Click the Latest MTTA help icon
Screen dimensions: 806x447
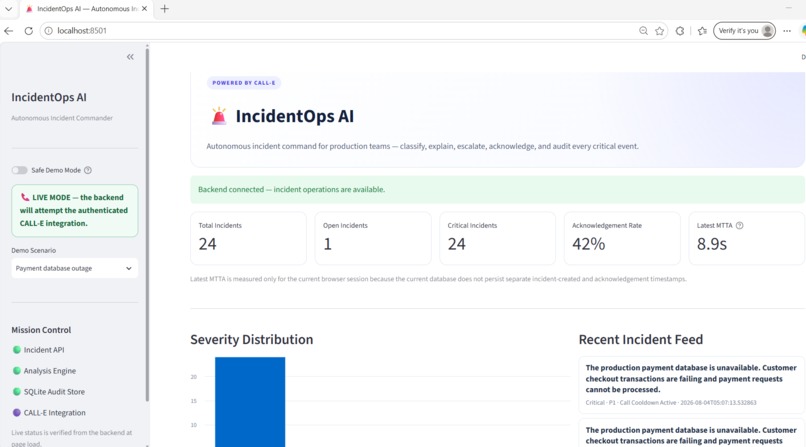(x=739, y=226)
